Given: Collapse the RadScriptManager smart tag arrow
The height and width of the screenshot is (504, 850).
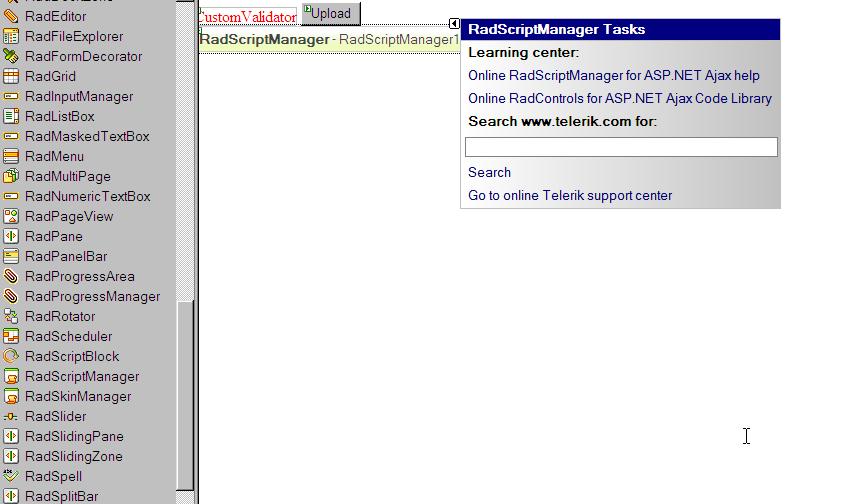Looking at the screenshot, I should pyautogui.click(x=454, y=23).
